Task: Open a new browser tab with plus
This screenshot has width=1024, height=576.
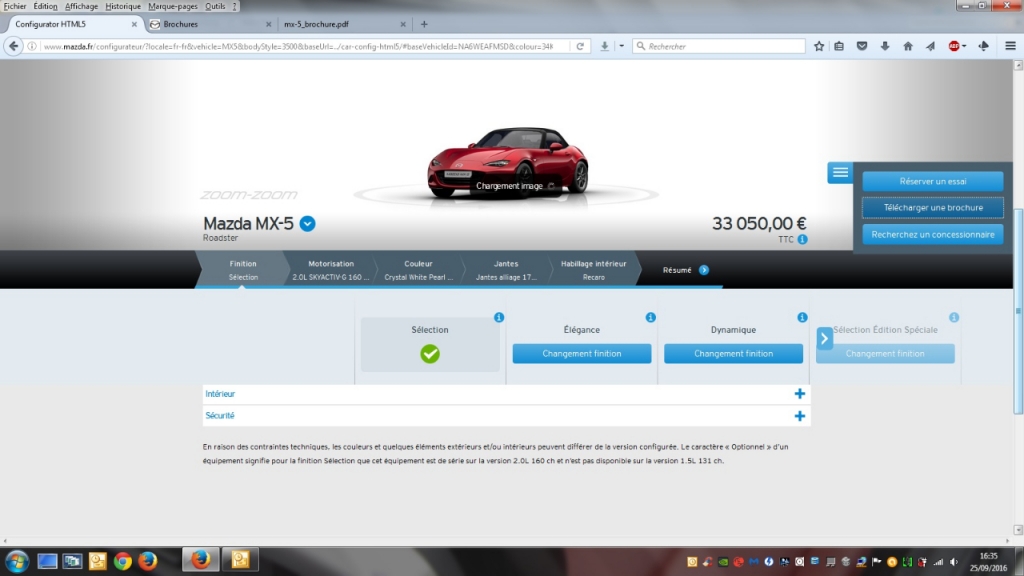Action: pos(424,24)
